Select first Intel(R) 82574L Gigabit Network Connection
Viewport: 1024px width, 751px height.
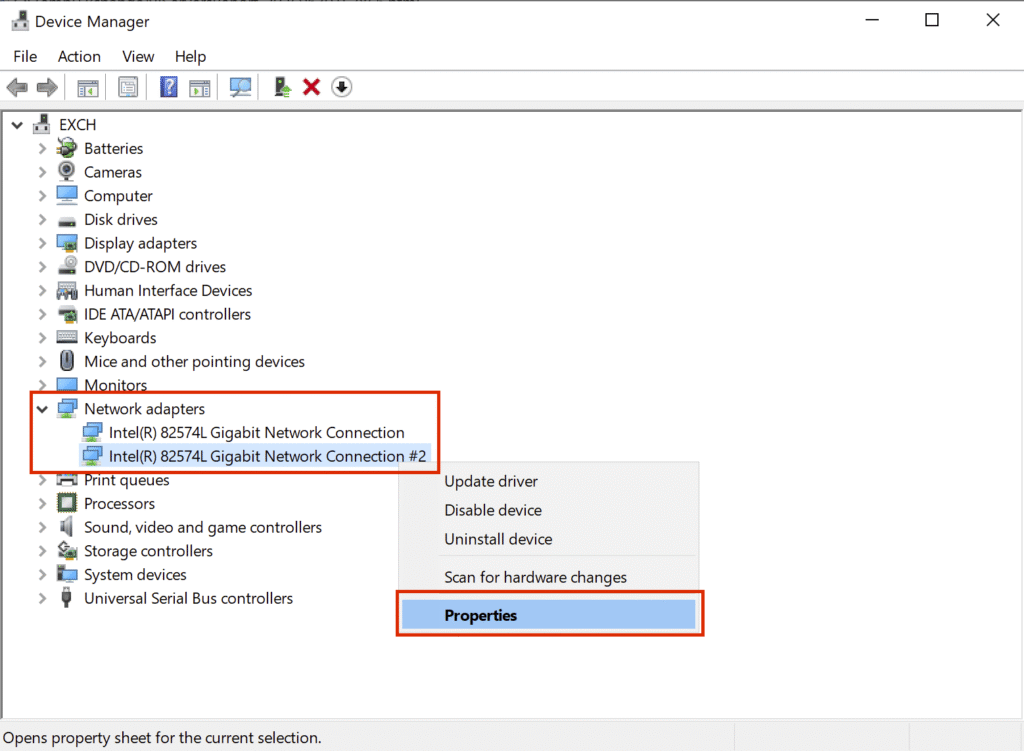click(256, 433)
